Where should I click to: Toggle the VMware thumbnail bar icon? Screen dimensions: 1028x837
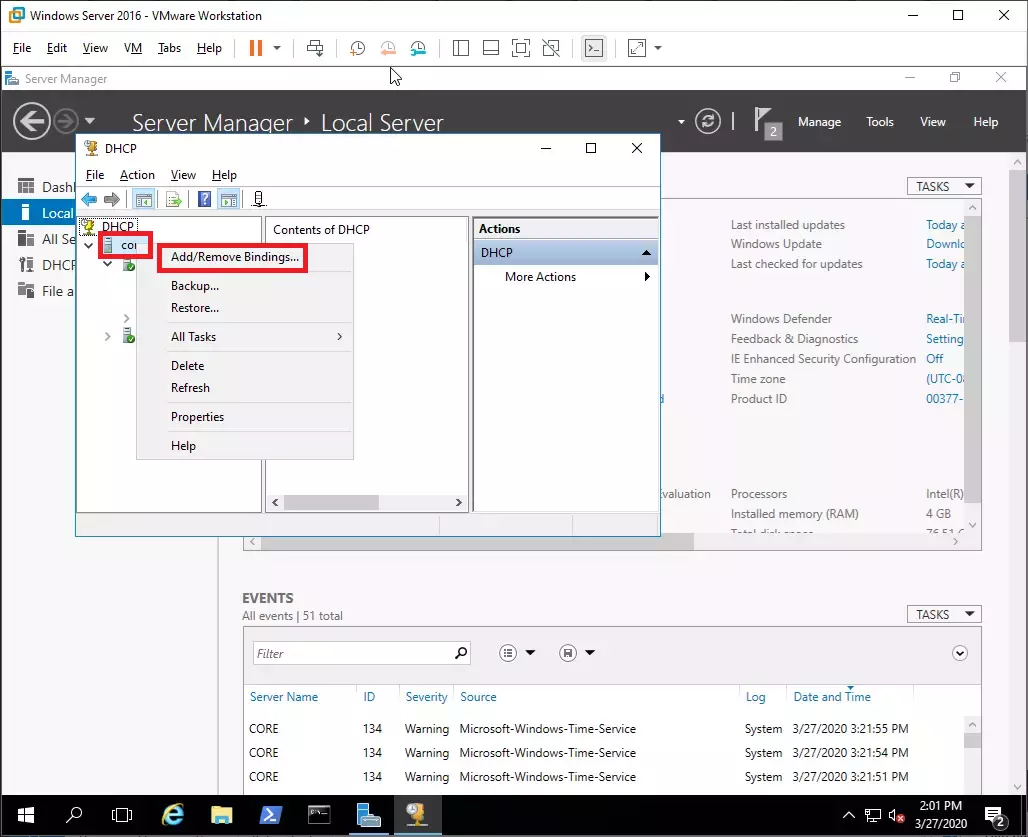point(491,48)
